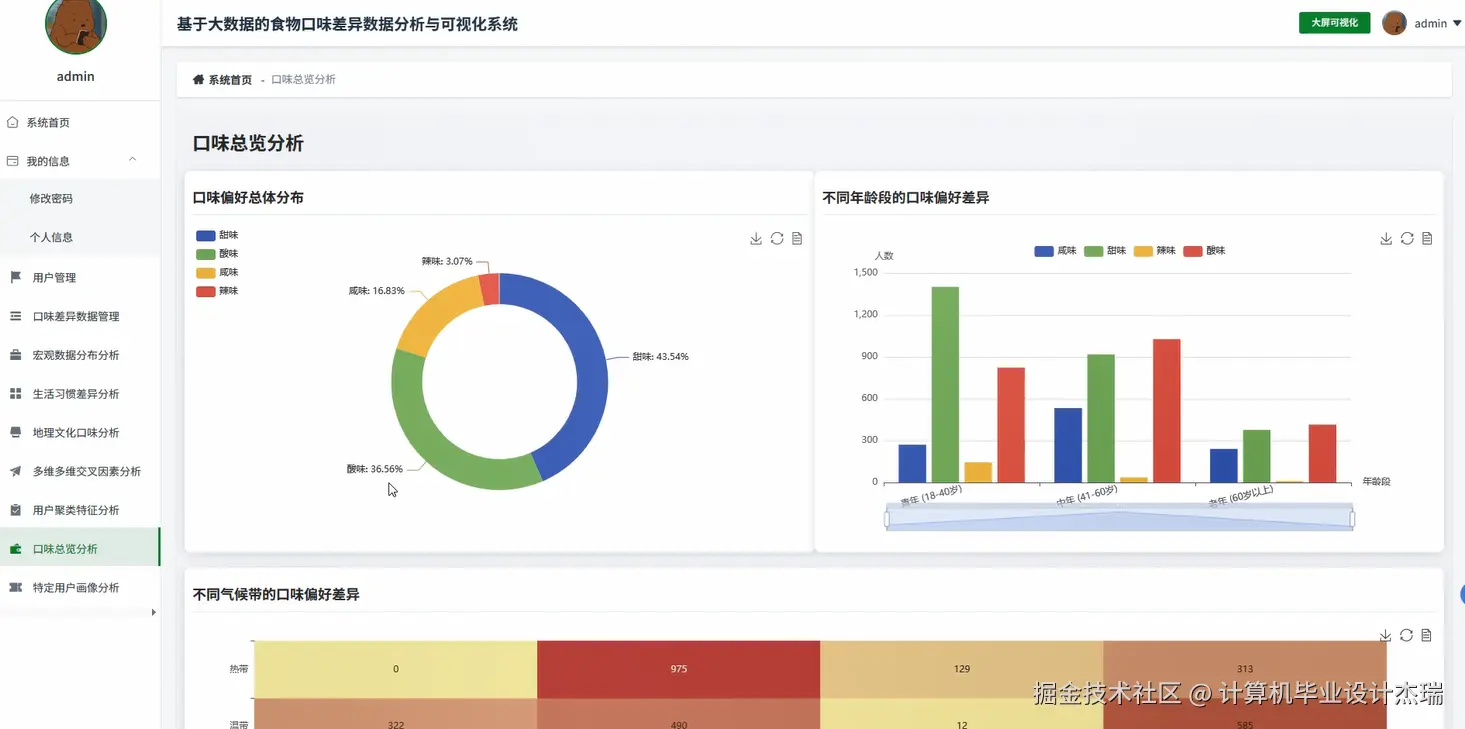Screen dimensions: 1465x729
Task: Click the icon beside 地理文化口味分析
Action: [x=15, y=432]
